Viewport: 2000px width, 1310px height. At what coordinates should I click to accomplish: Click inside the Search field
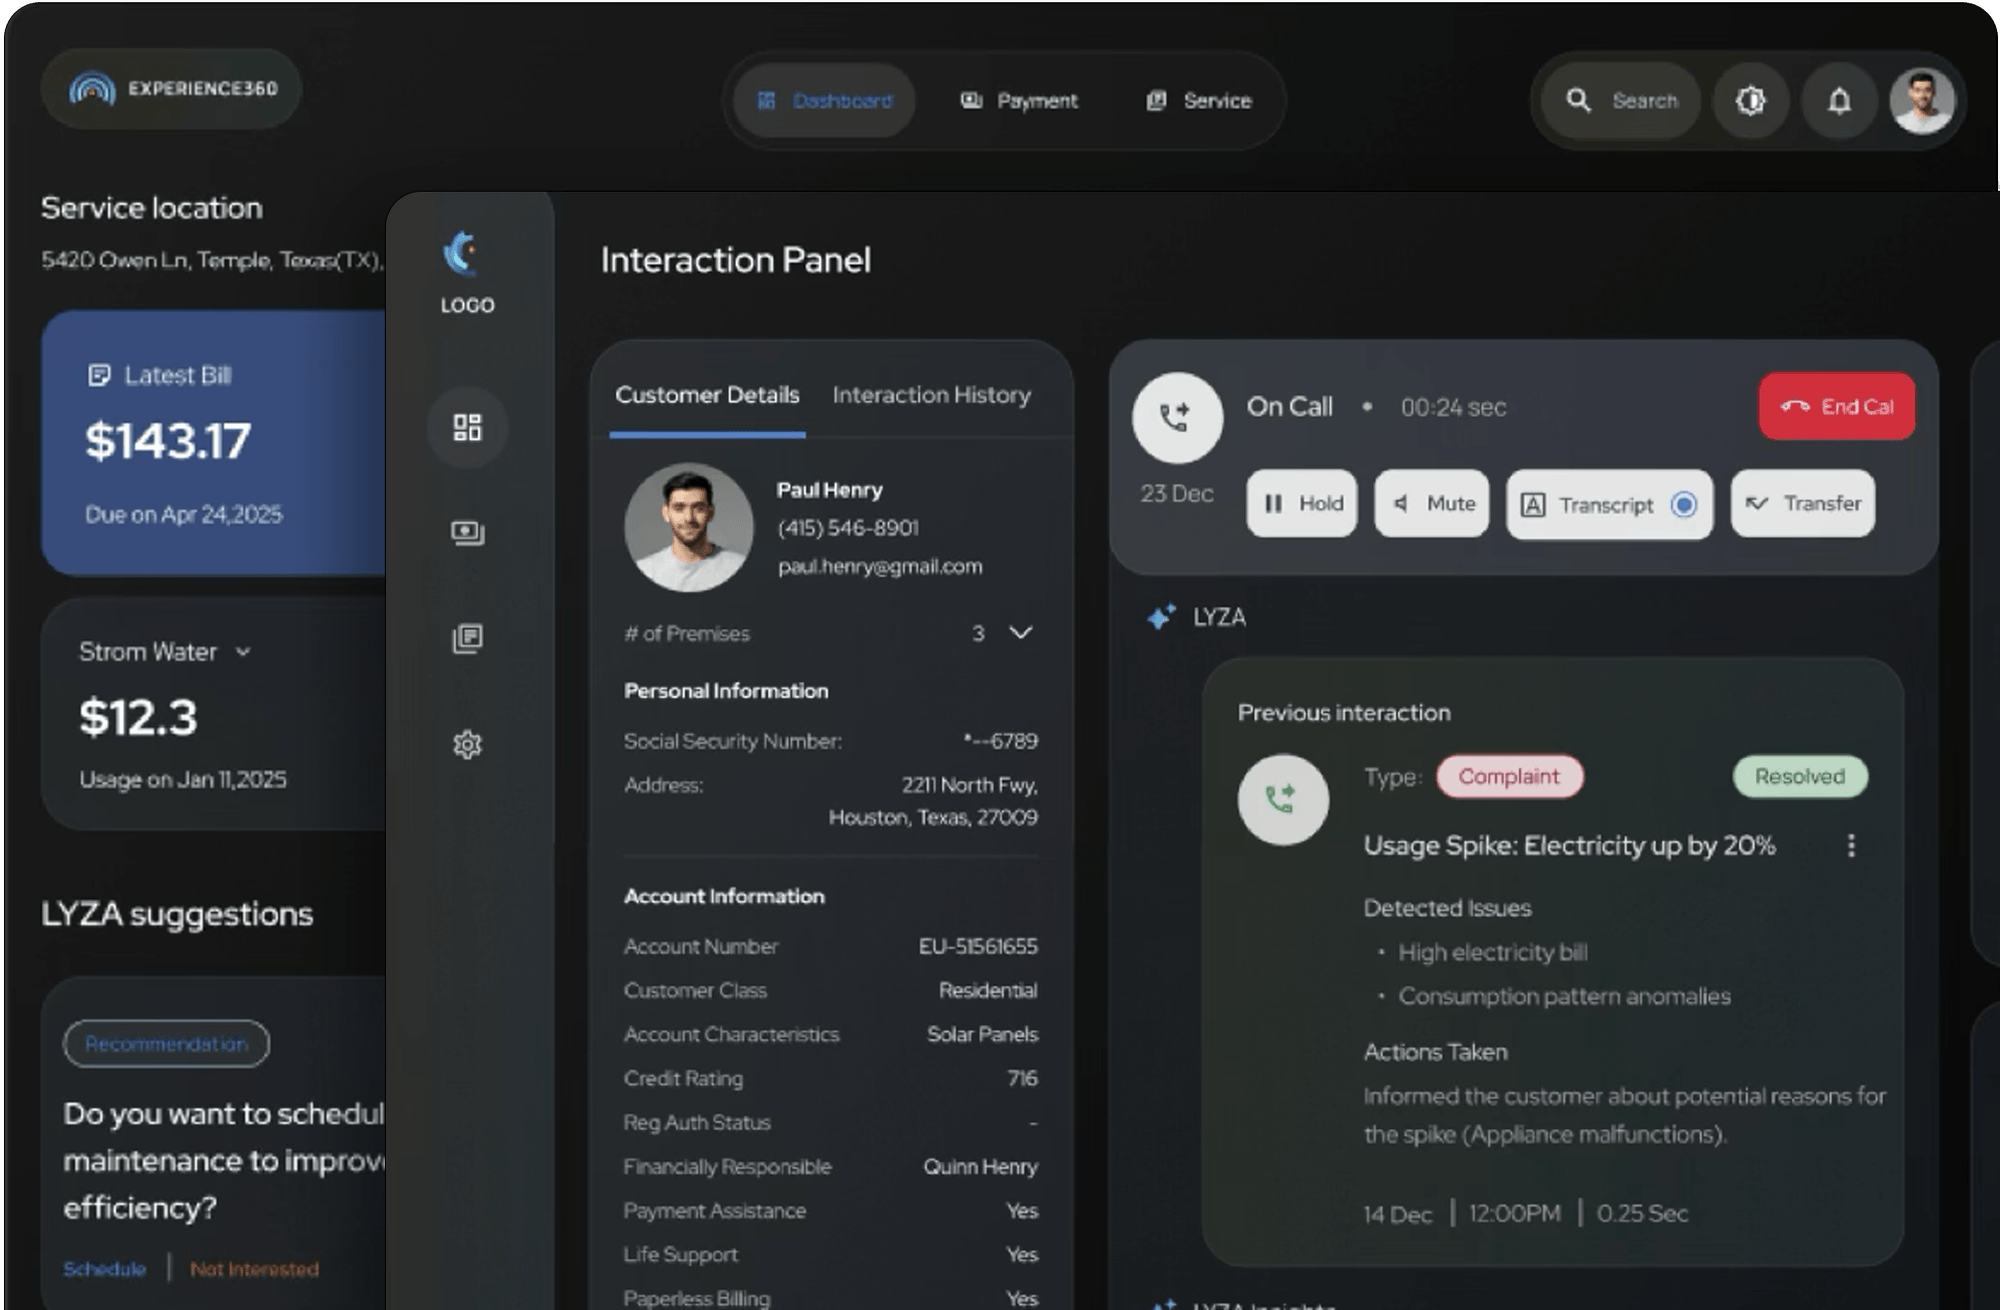1643,100
